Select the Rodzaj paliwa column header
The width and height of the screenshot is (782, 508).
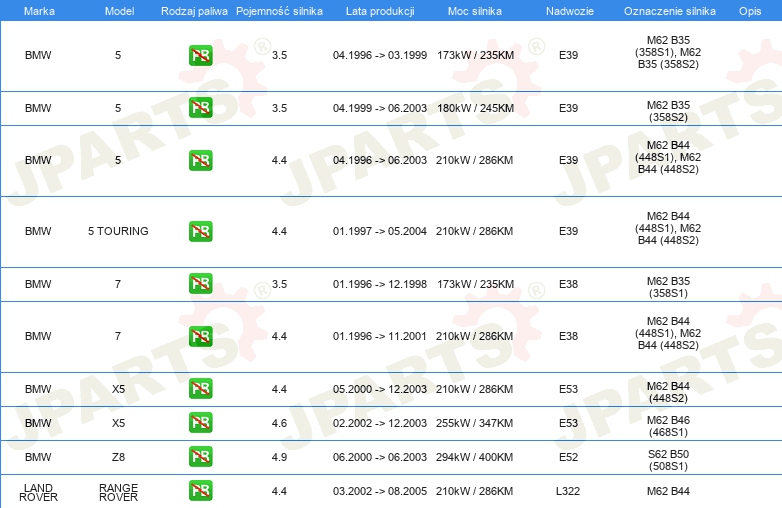pos(194,10)
